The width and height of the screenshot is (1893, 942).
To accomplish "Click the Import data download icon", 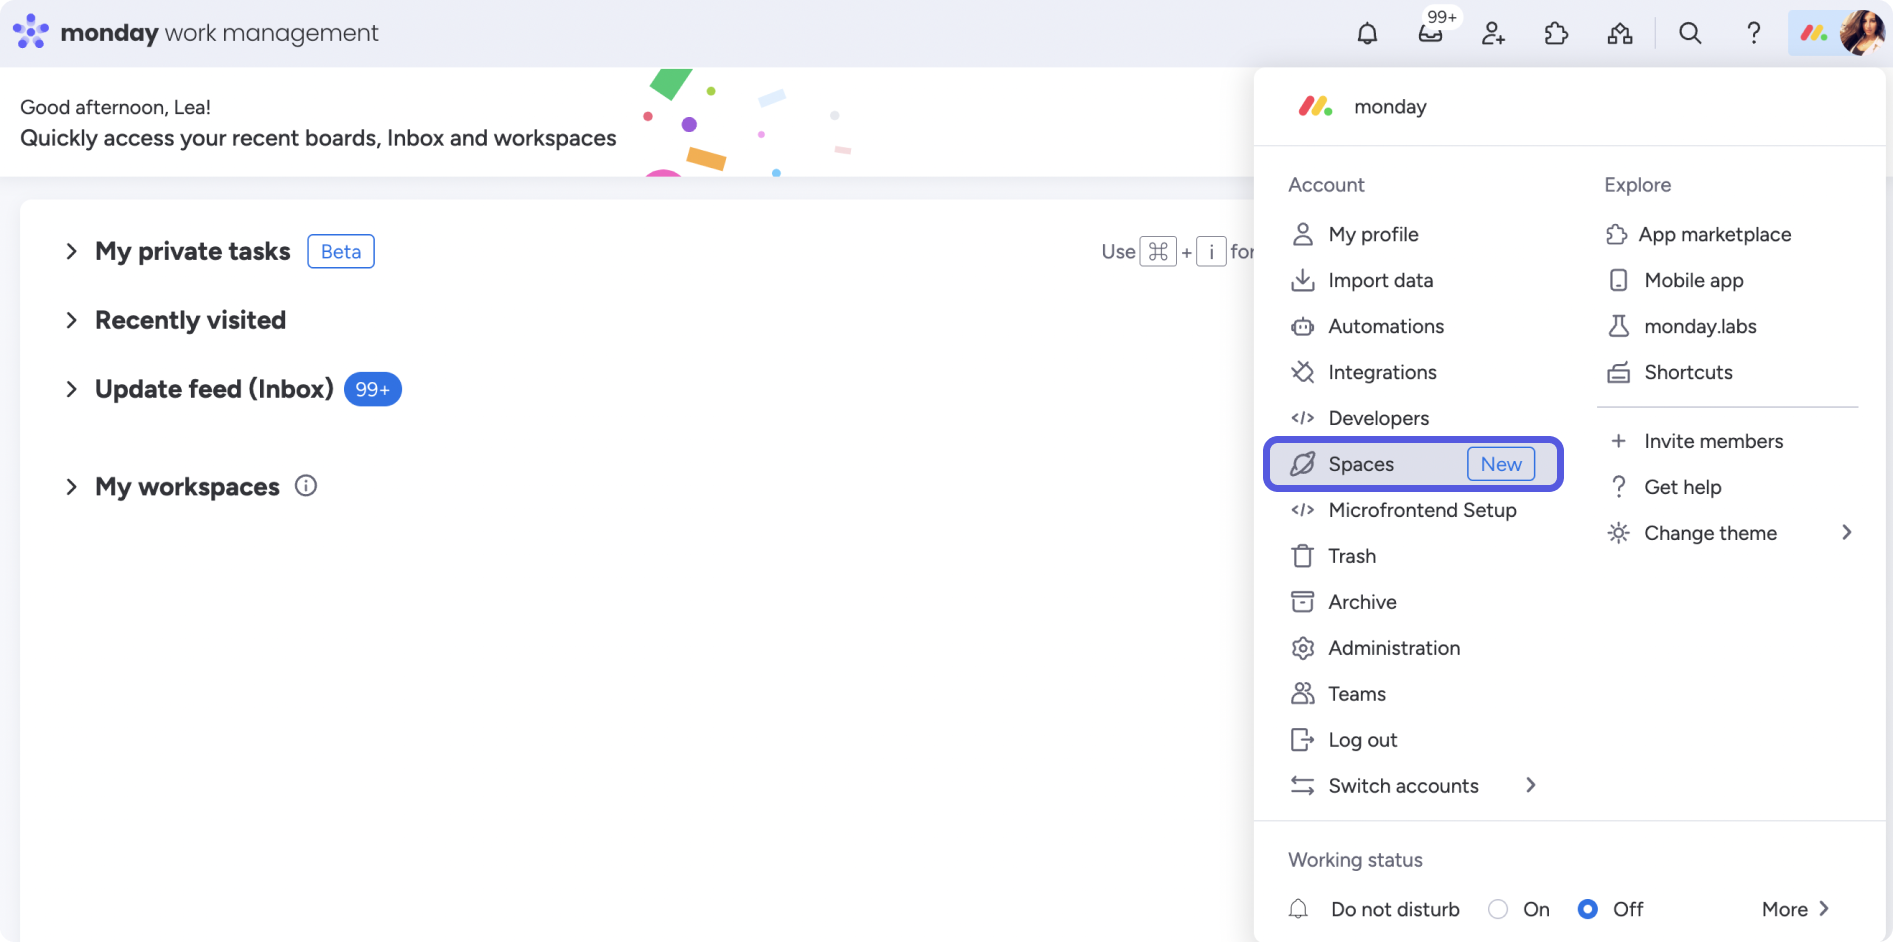I will pyautogui.click(x=1302, y=280).
